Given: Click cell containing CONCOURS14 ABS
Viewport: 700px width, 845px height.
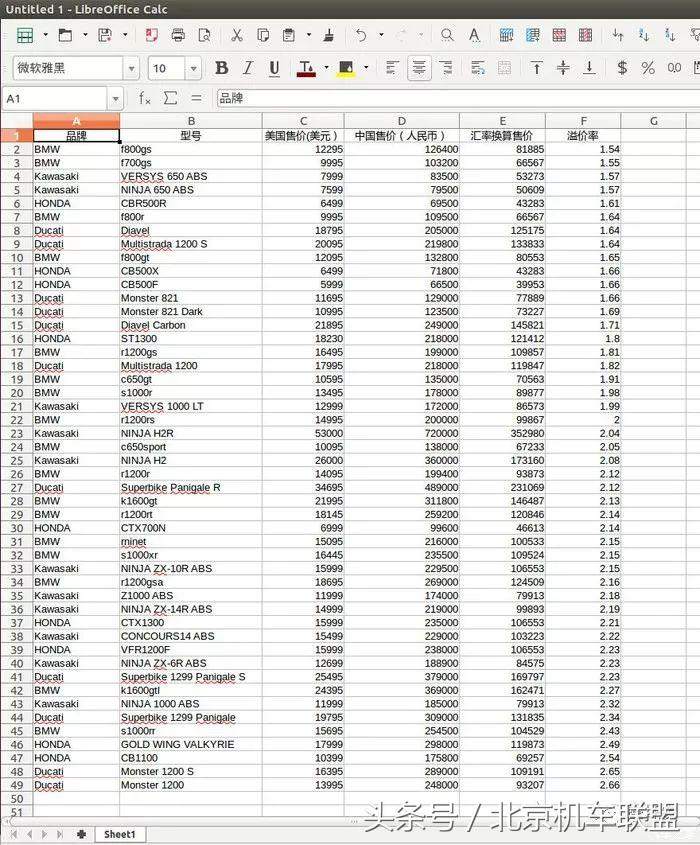Looking at the screenshot, I should [191, 636].
